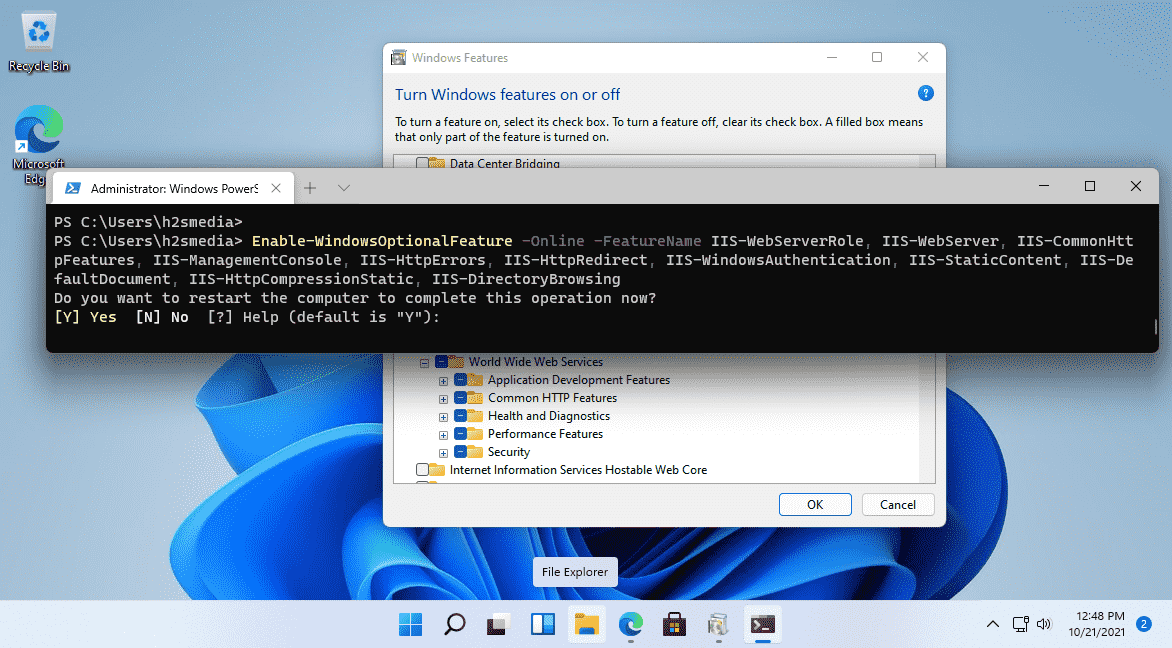Collapse World Wide Web Services node
The height and width of the screenshot is (648, 1172).
(424, 363)
